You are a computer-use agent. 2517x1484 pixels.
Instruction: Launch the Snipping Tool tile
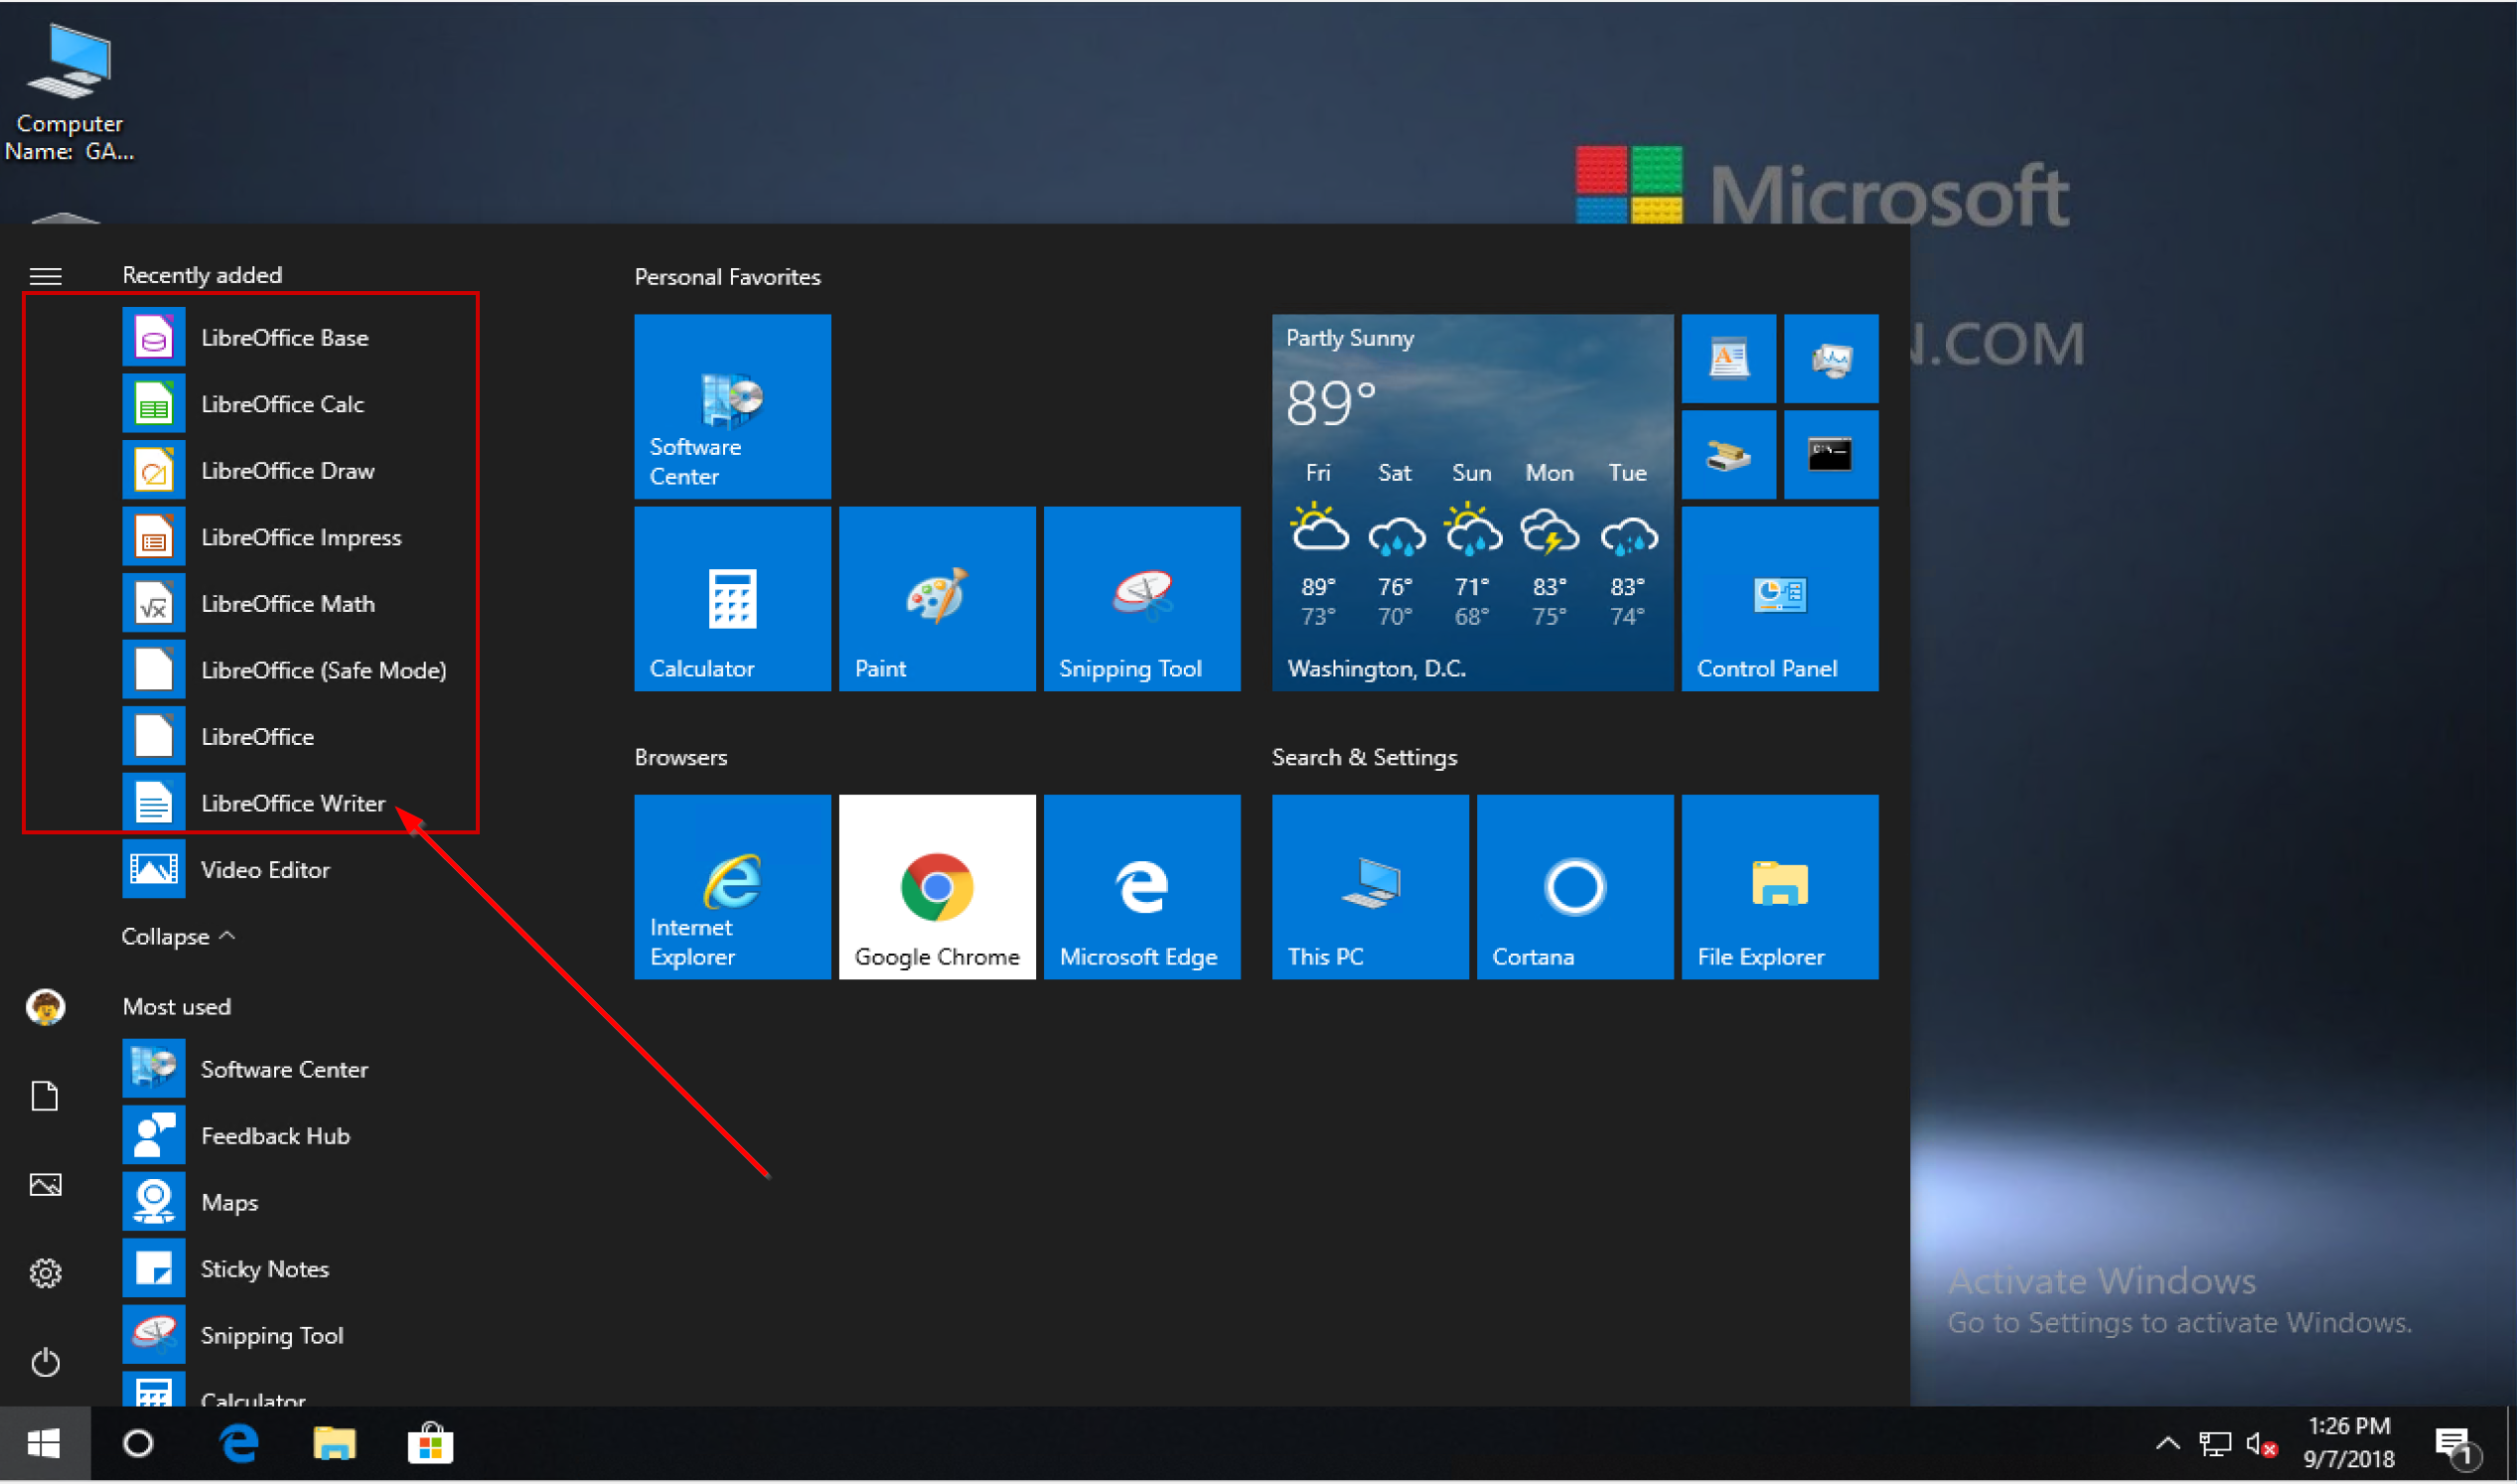tap(1141, 598)
